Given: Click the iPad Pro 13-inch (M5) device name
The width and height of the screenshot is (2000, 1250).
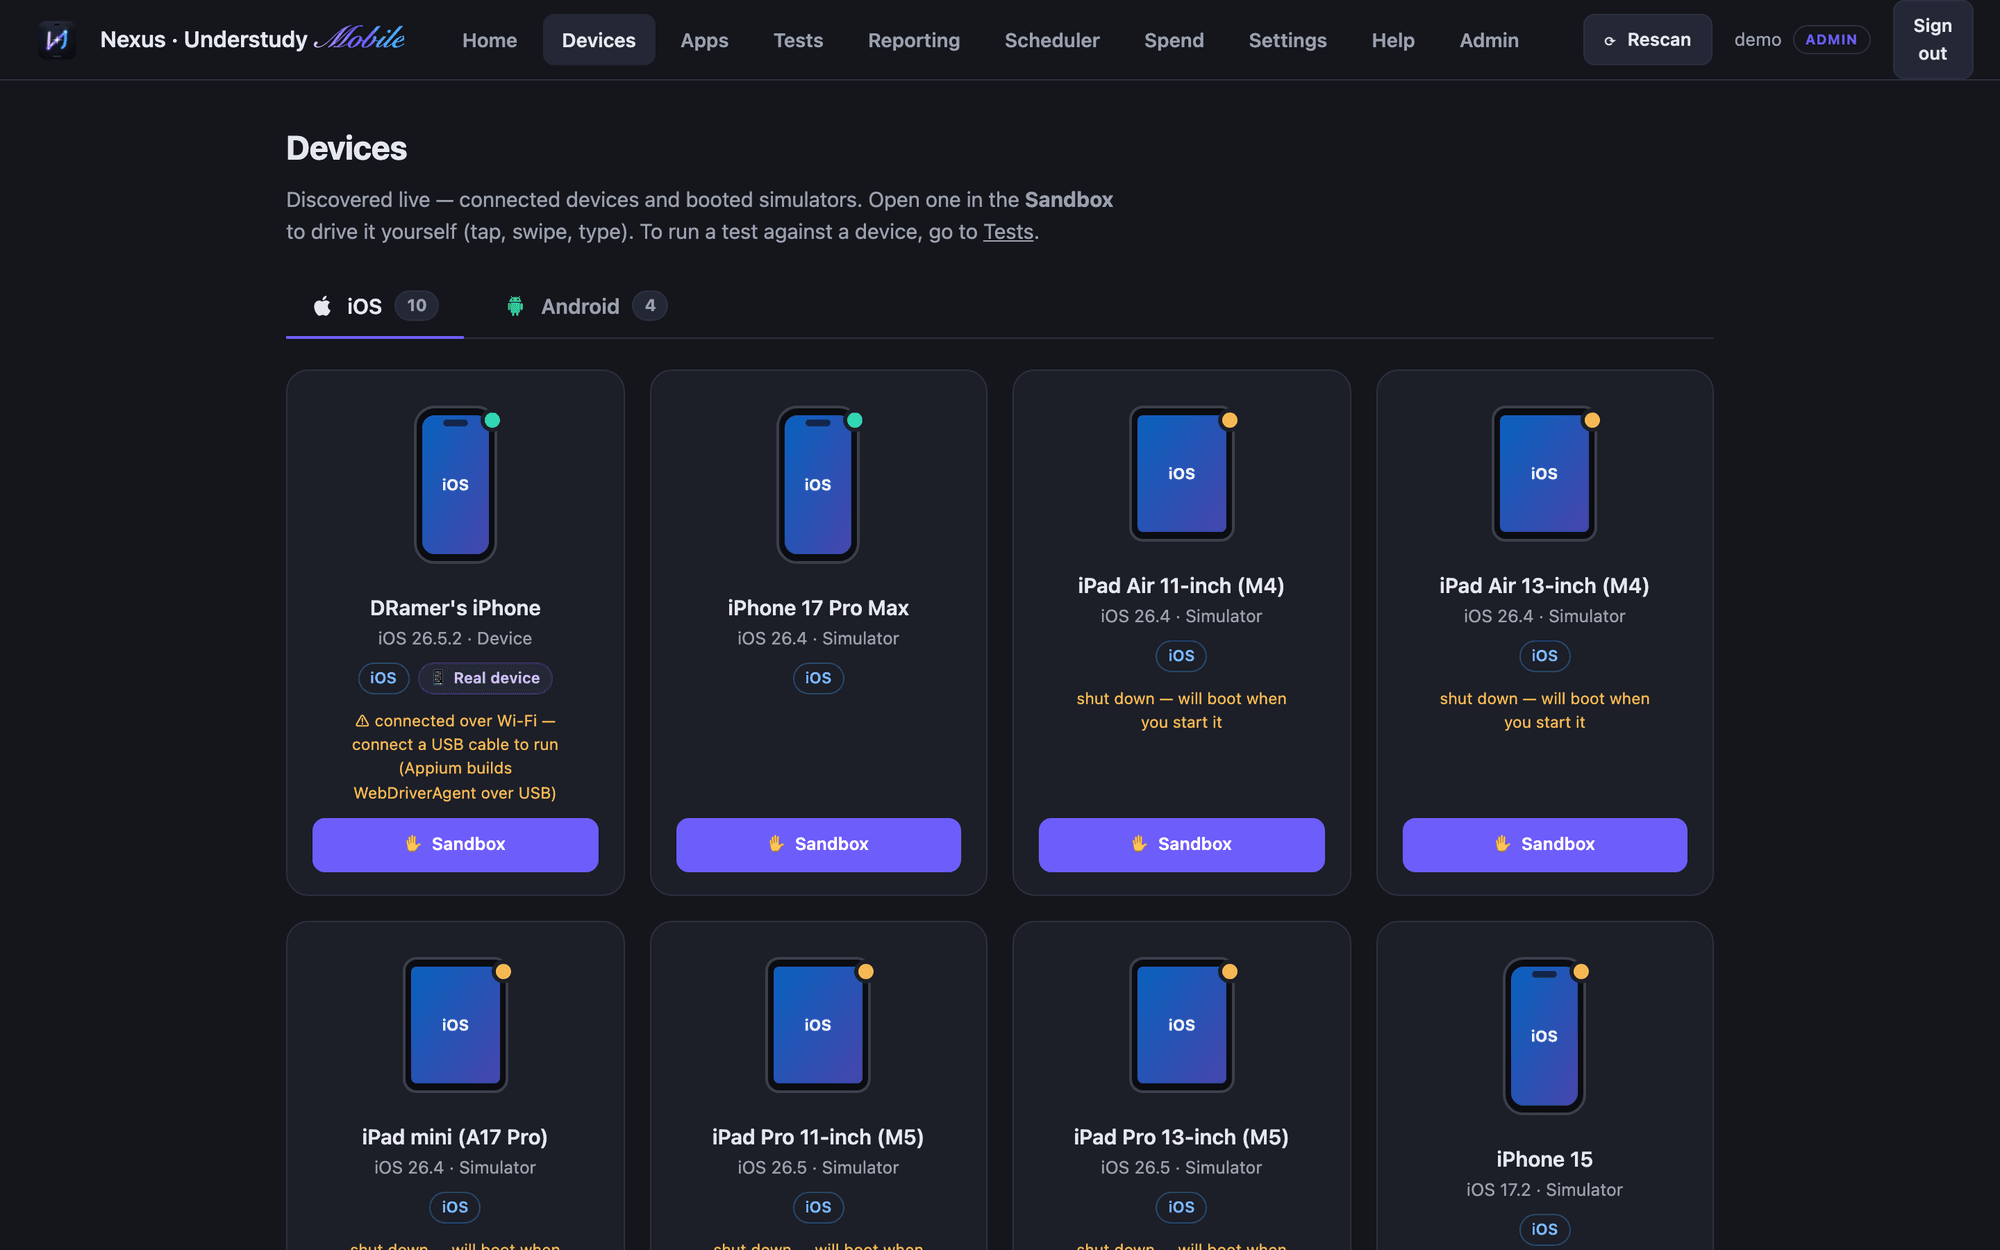Looking at the screenshot, I should (1181, 1137).
